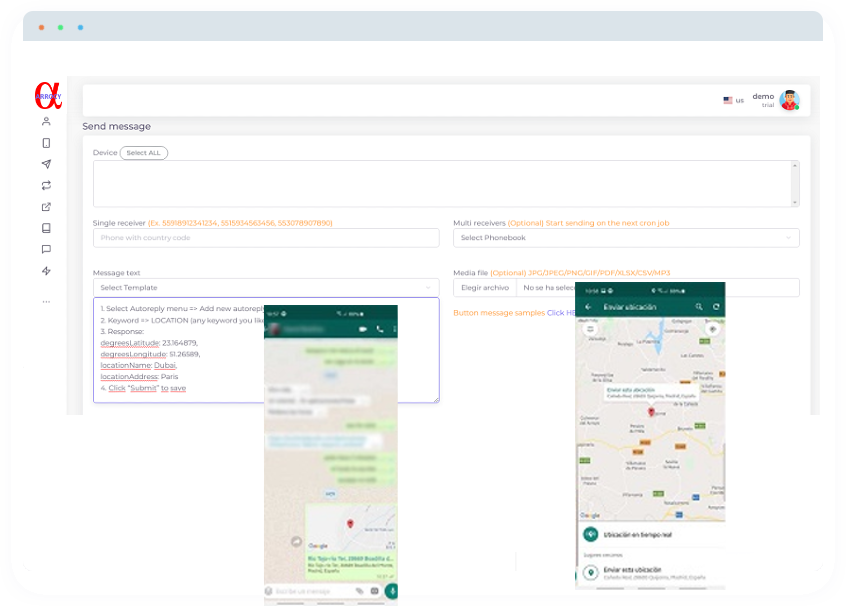
Task: Click the external link sidebar icon
Action: pyautogui.click(x=46, y=207)
